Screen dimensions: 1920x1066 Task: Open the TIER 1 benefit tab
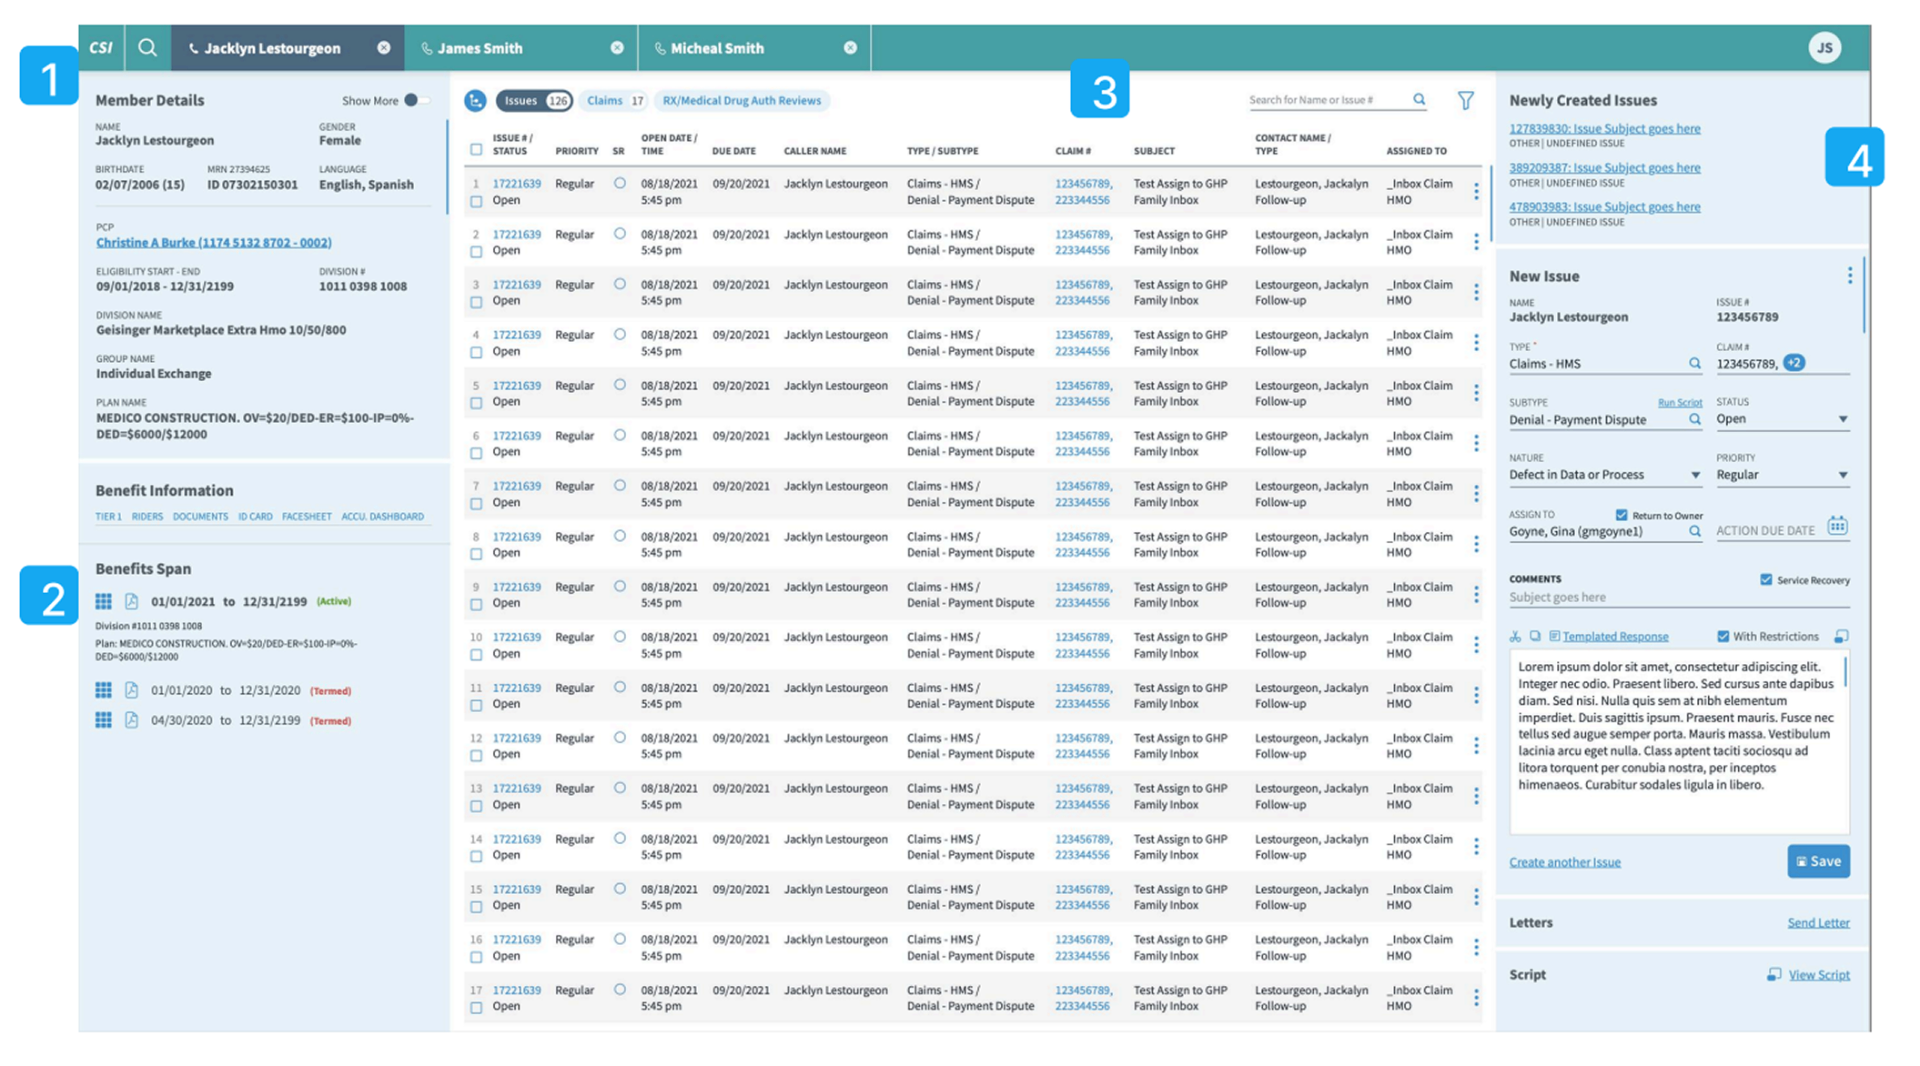click(108, 516)
